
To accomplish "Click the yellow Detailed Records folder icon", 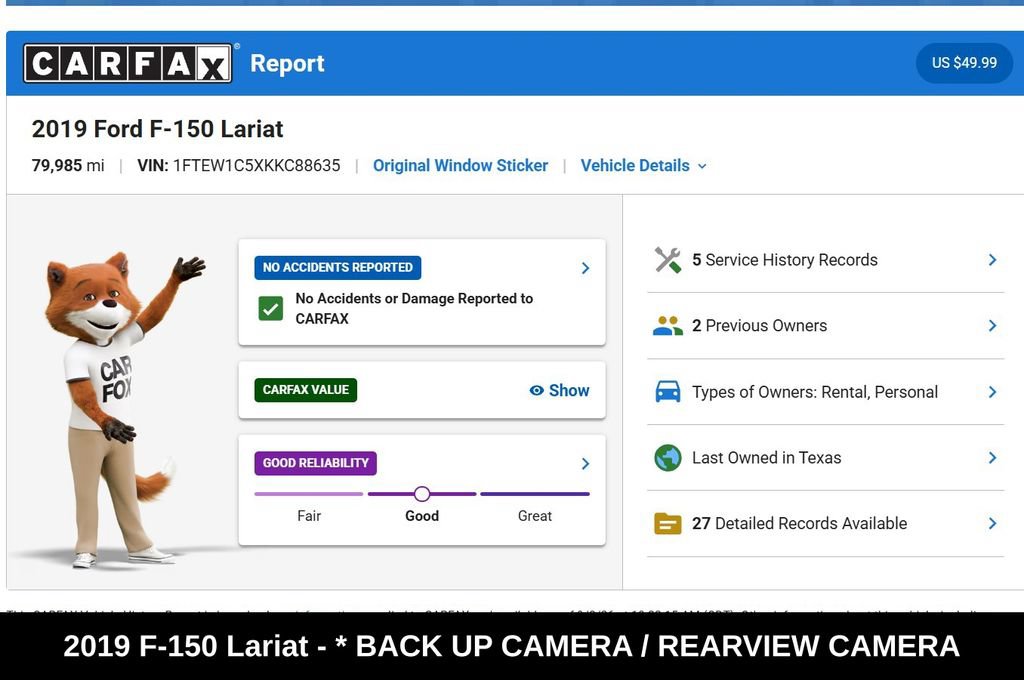I will coord(667,523).
